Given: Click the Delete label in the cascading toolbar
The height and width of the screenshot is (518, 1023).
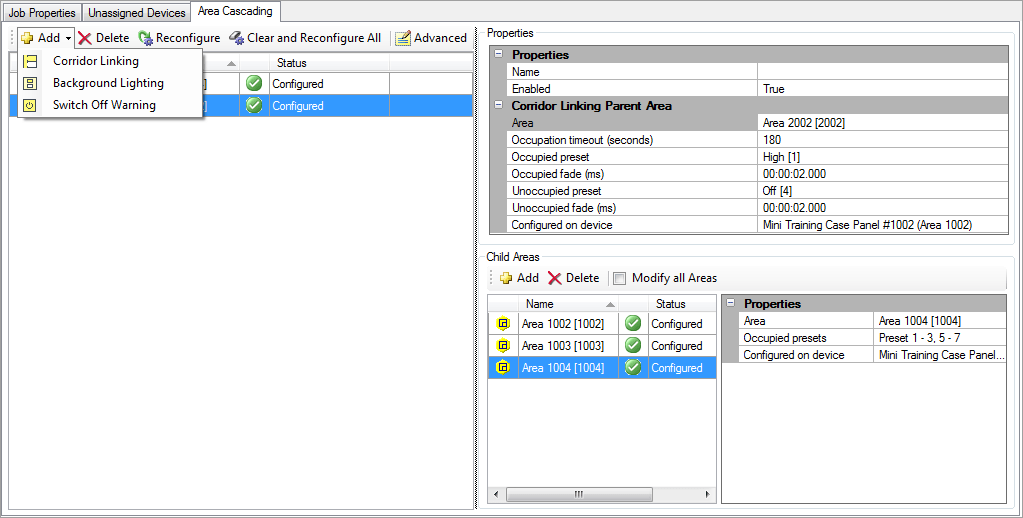Looking at the screenshot, I should click(x=112, y=38).
